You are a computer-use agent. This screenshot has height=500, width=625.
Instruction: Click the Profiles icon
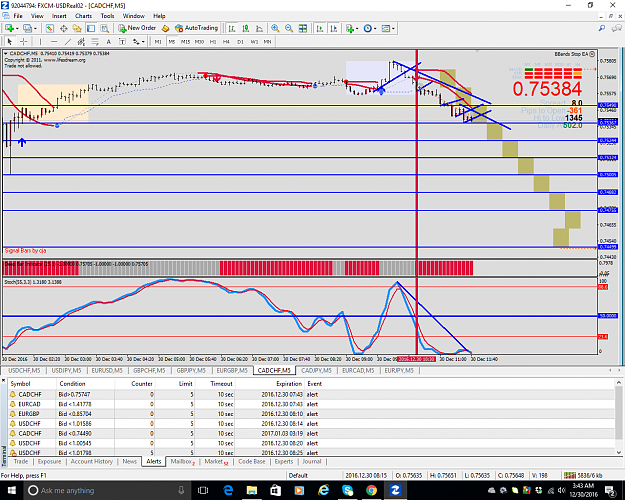tap(27, 28)
